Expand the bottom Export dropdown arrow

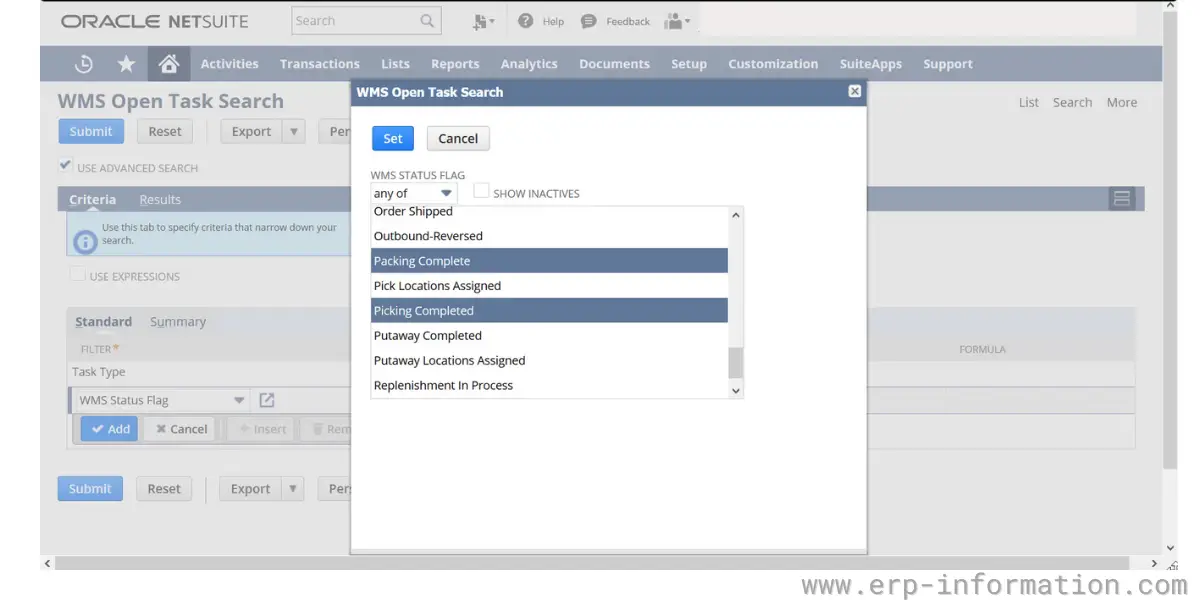292,489
